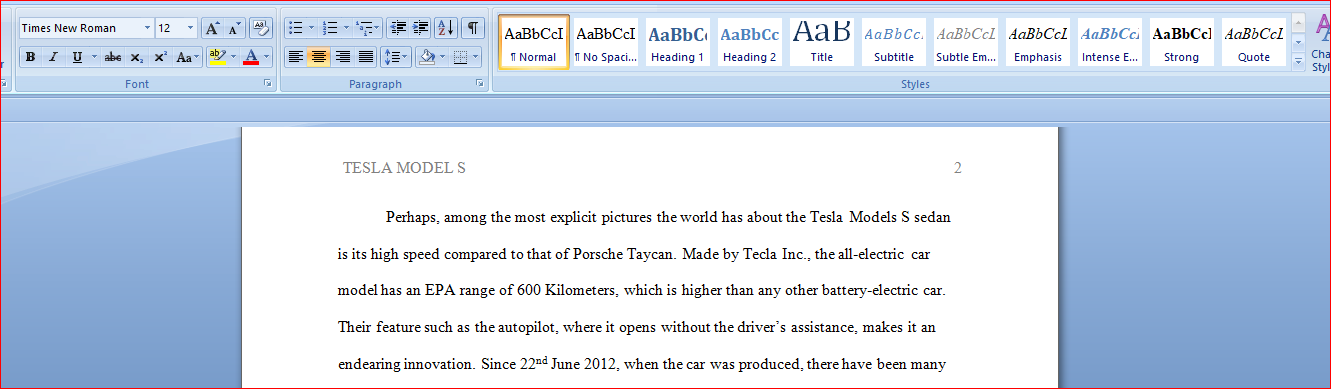1331x389 pixels.
Task: Expand the full styles gallery
Action: point(1299,62)
